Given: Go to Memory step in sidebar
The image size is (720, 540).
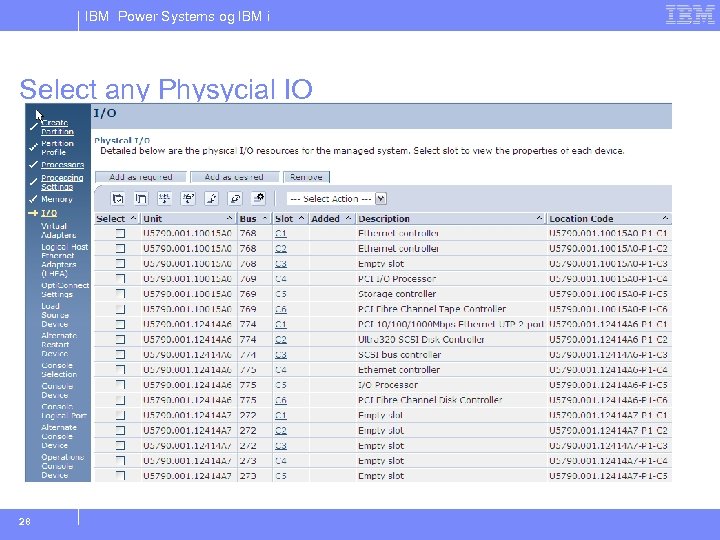Looking at the screenshot, I should (x=56, y=199).
